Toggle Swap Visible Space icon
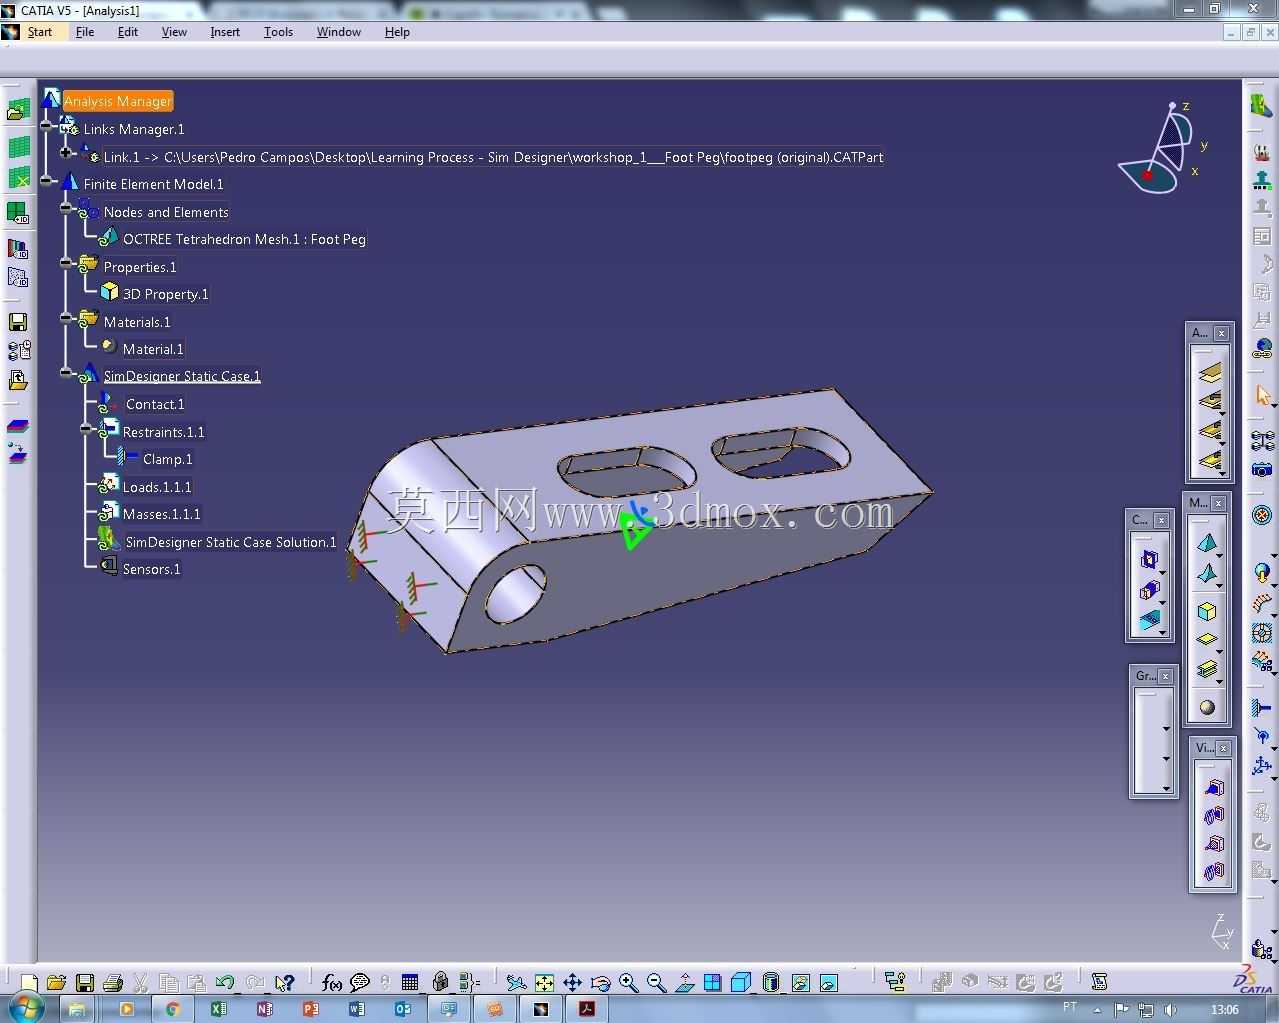Image resolution: width=1279 pixels, height=1023 pixels. pos(828,983)
